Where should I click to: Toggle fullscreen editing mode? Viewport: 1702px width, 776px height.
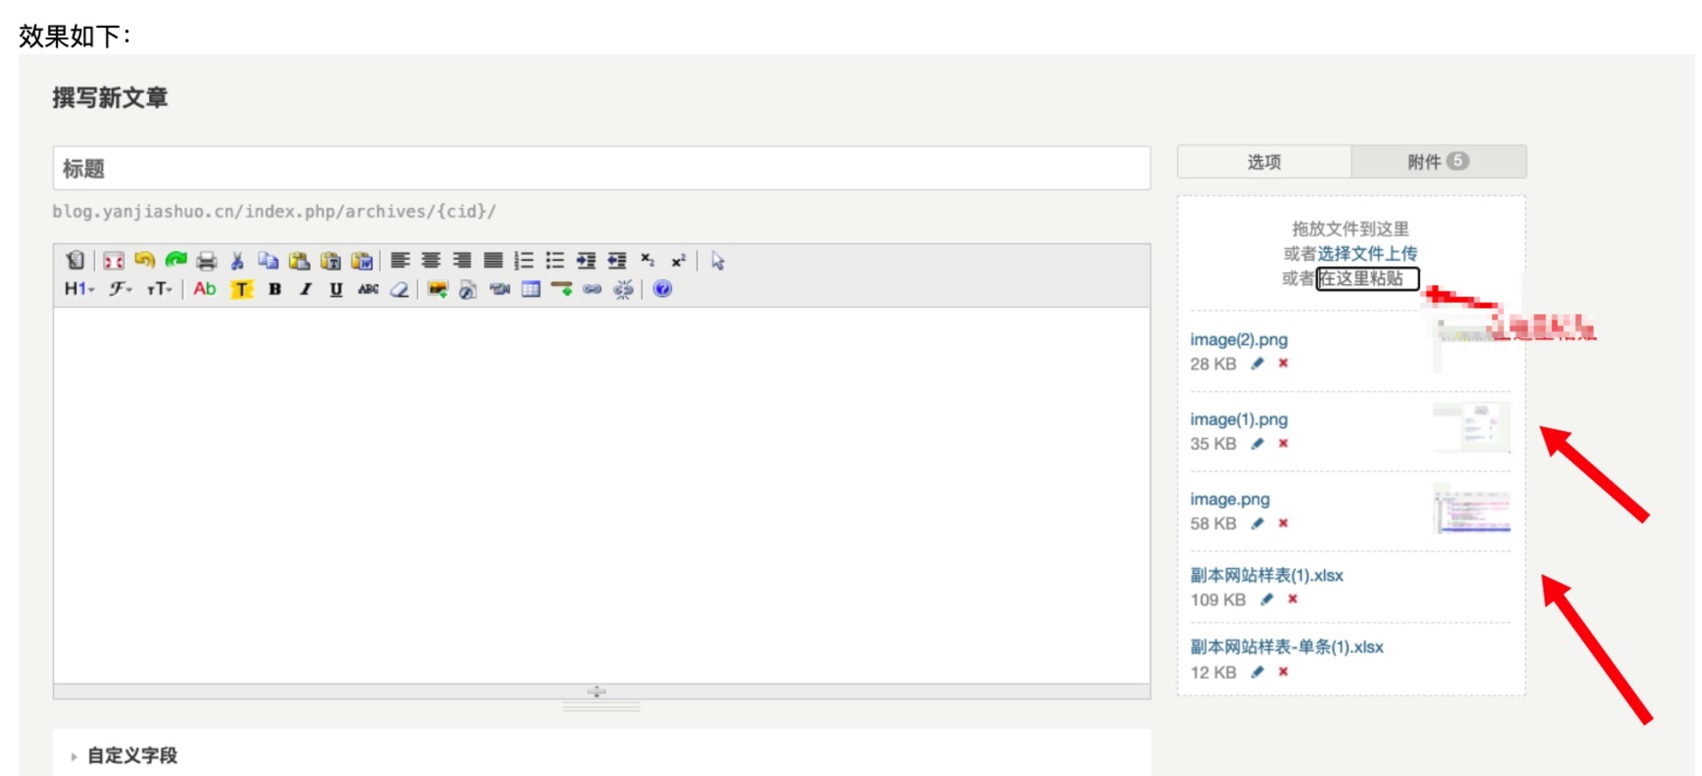click(x=113, y=261)
